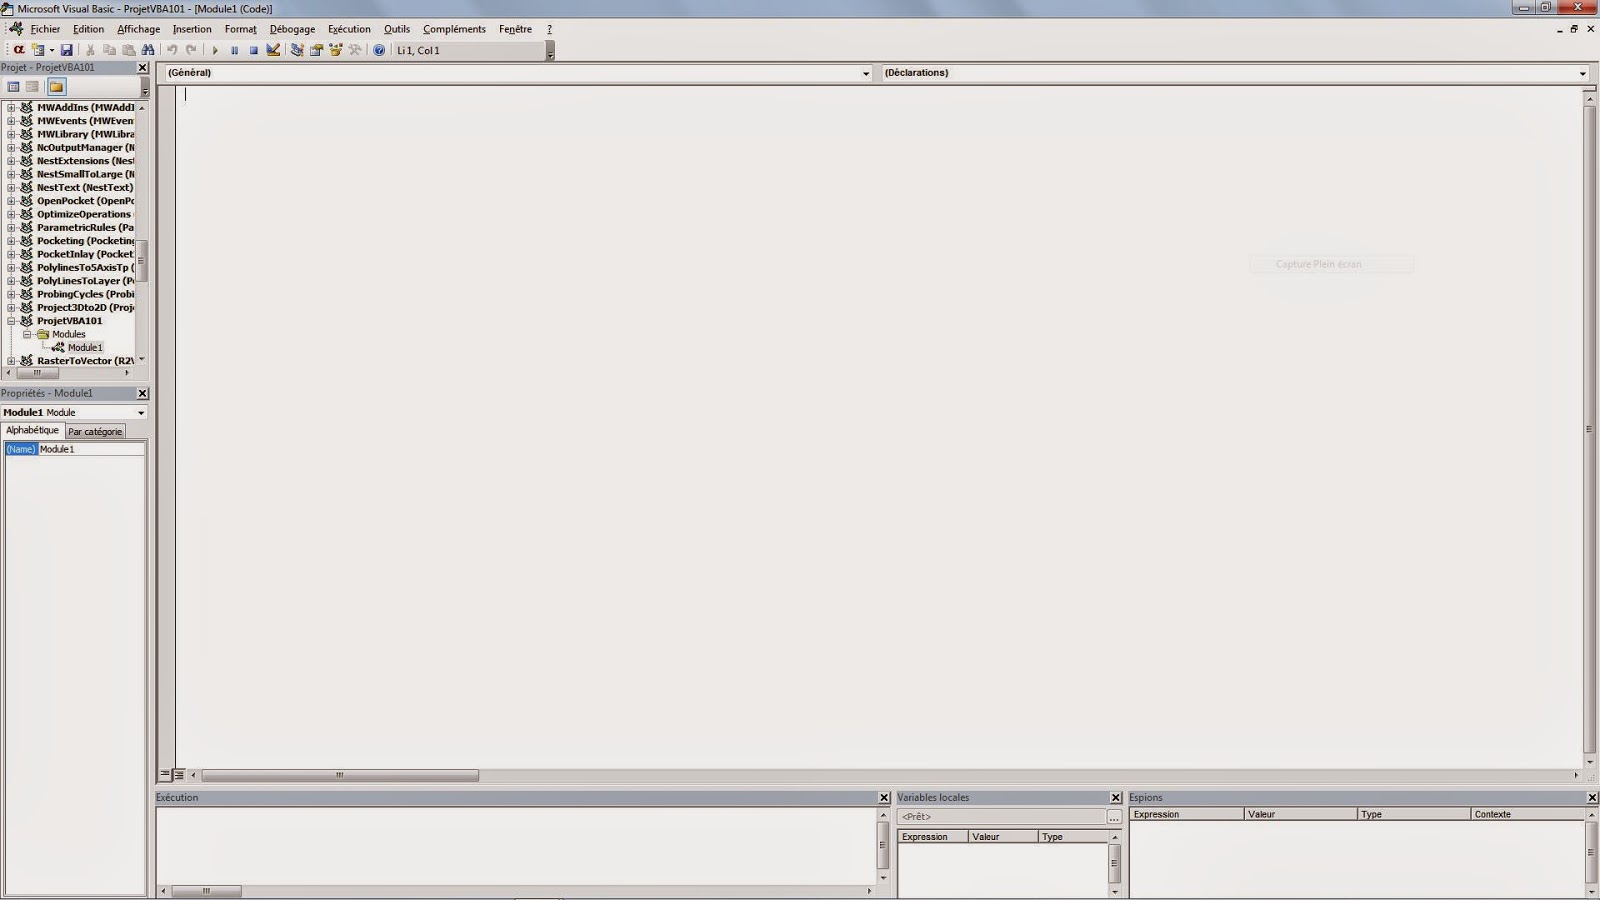This screenshot has height=900, width=1600.
Task: Click the Insert module toolbar icon
Action: point(38,50)
